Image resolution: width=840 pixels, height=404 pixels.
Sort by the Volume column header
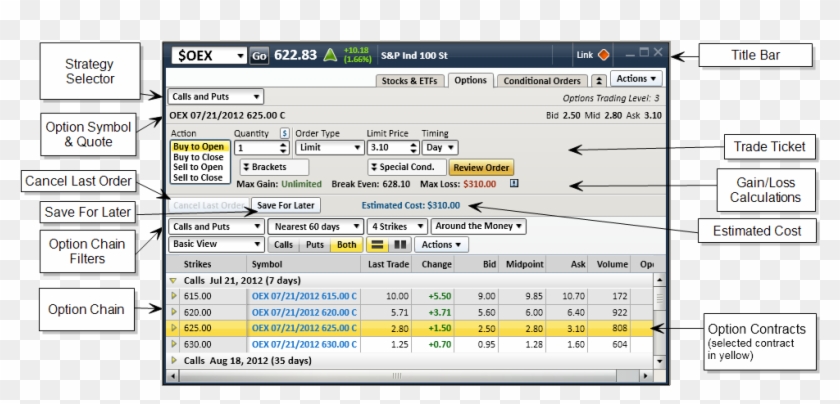click(x=609, y=264)
